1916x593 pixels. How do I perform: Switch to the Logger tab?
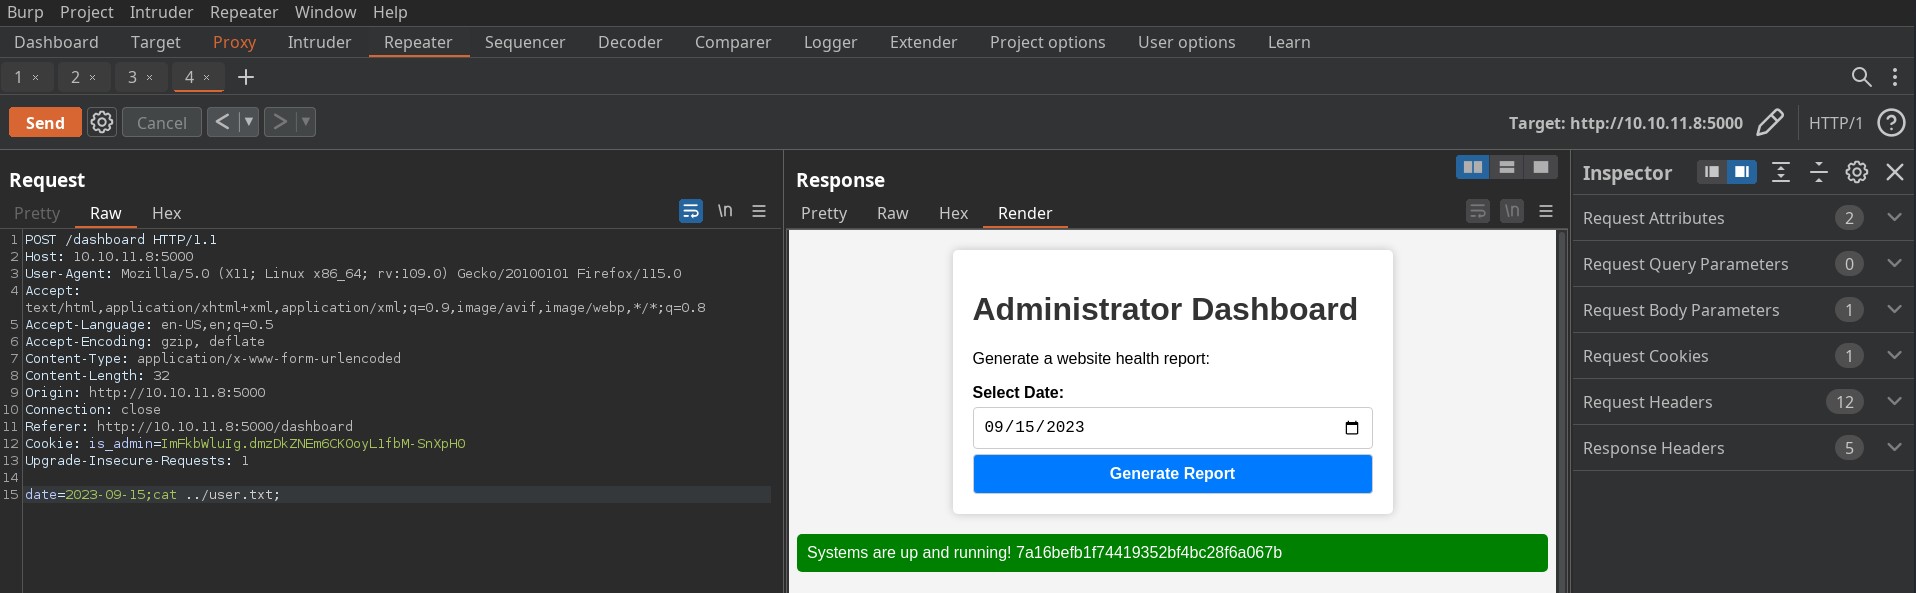coord(830,42)
